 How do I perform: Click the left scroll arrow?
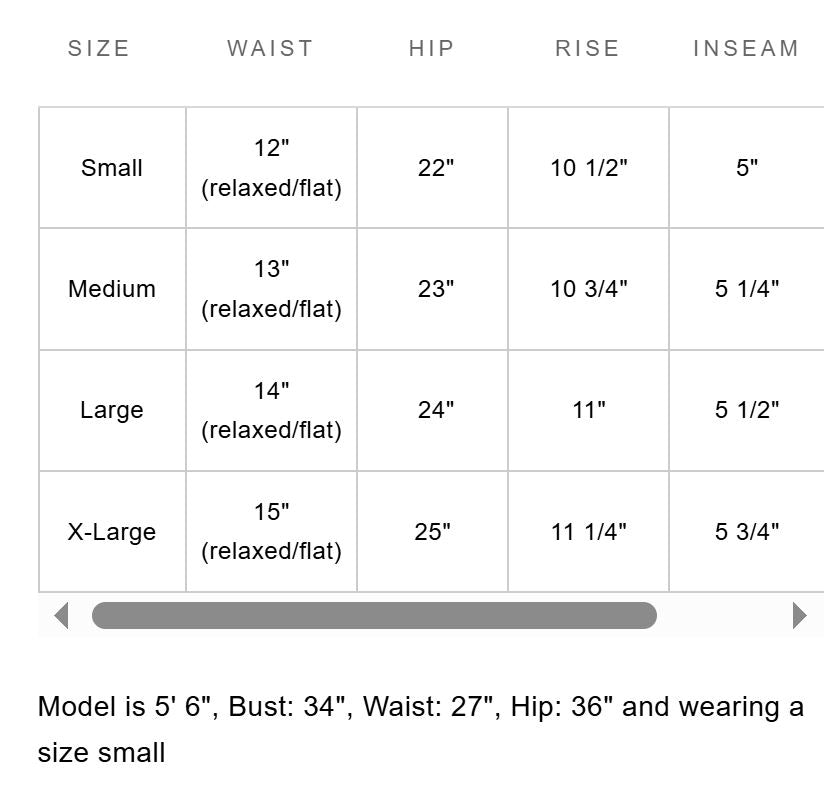(x=61, y=615)
